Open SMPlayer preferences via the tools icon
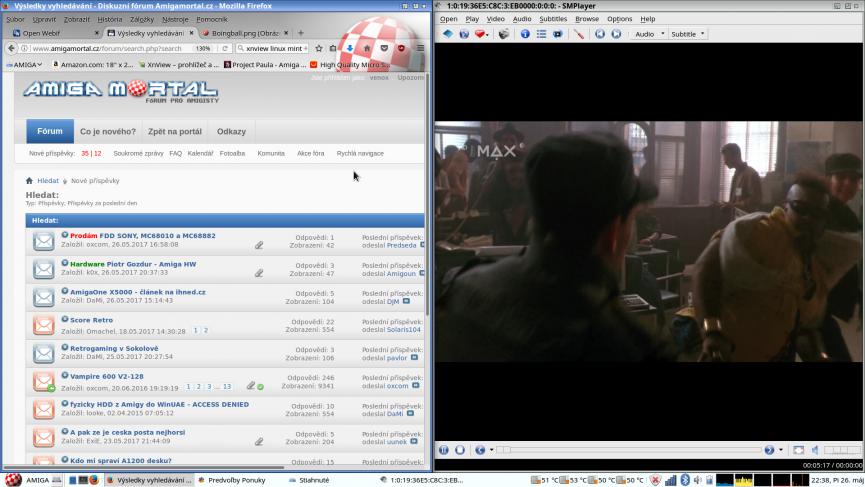Screen dimensions: 865x487 coord(579,34)
